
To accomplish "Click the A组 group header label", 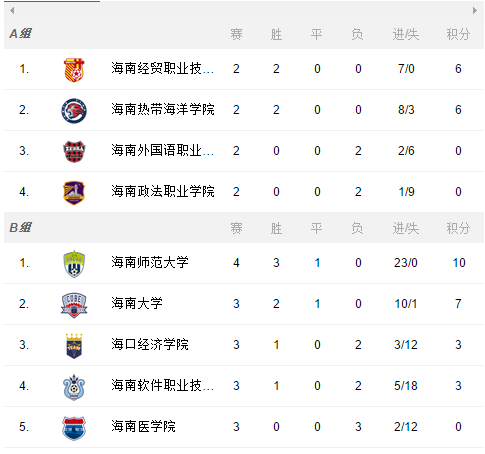I will (20, 34).
